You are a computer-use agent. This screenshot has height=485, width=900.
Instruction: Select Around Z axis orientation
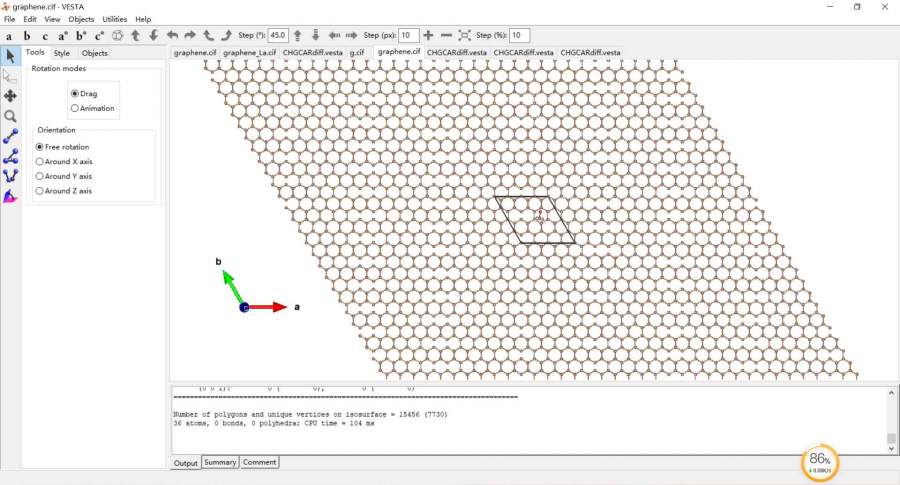pyautogui.click(x=40, y=190)
